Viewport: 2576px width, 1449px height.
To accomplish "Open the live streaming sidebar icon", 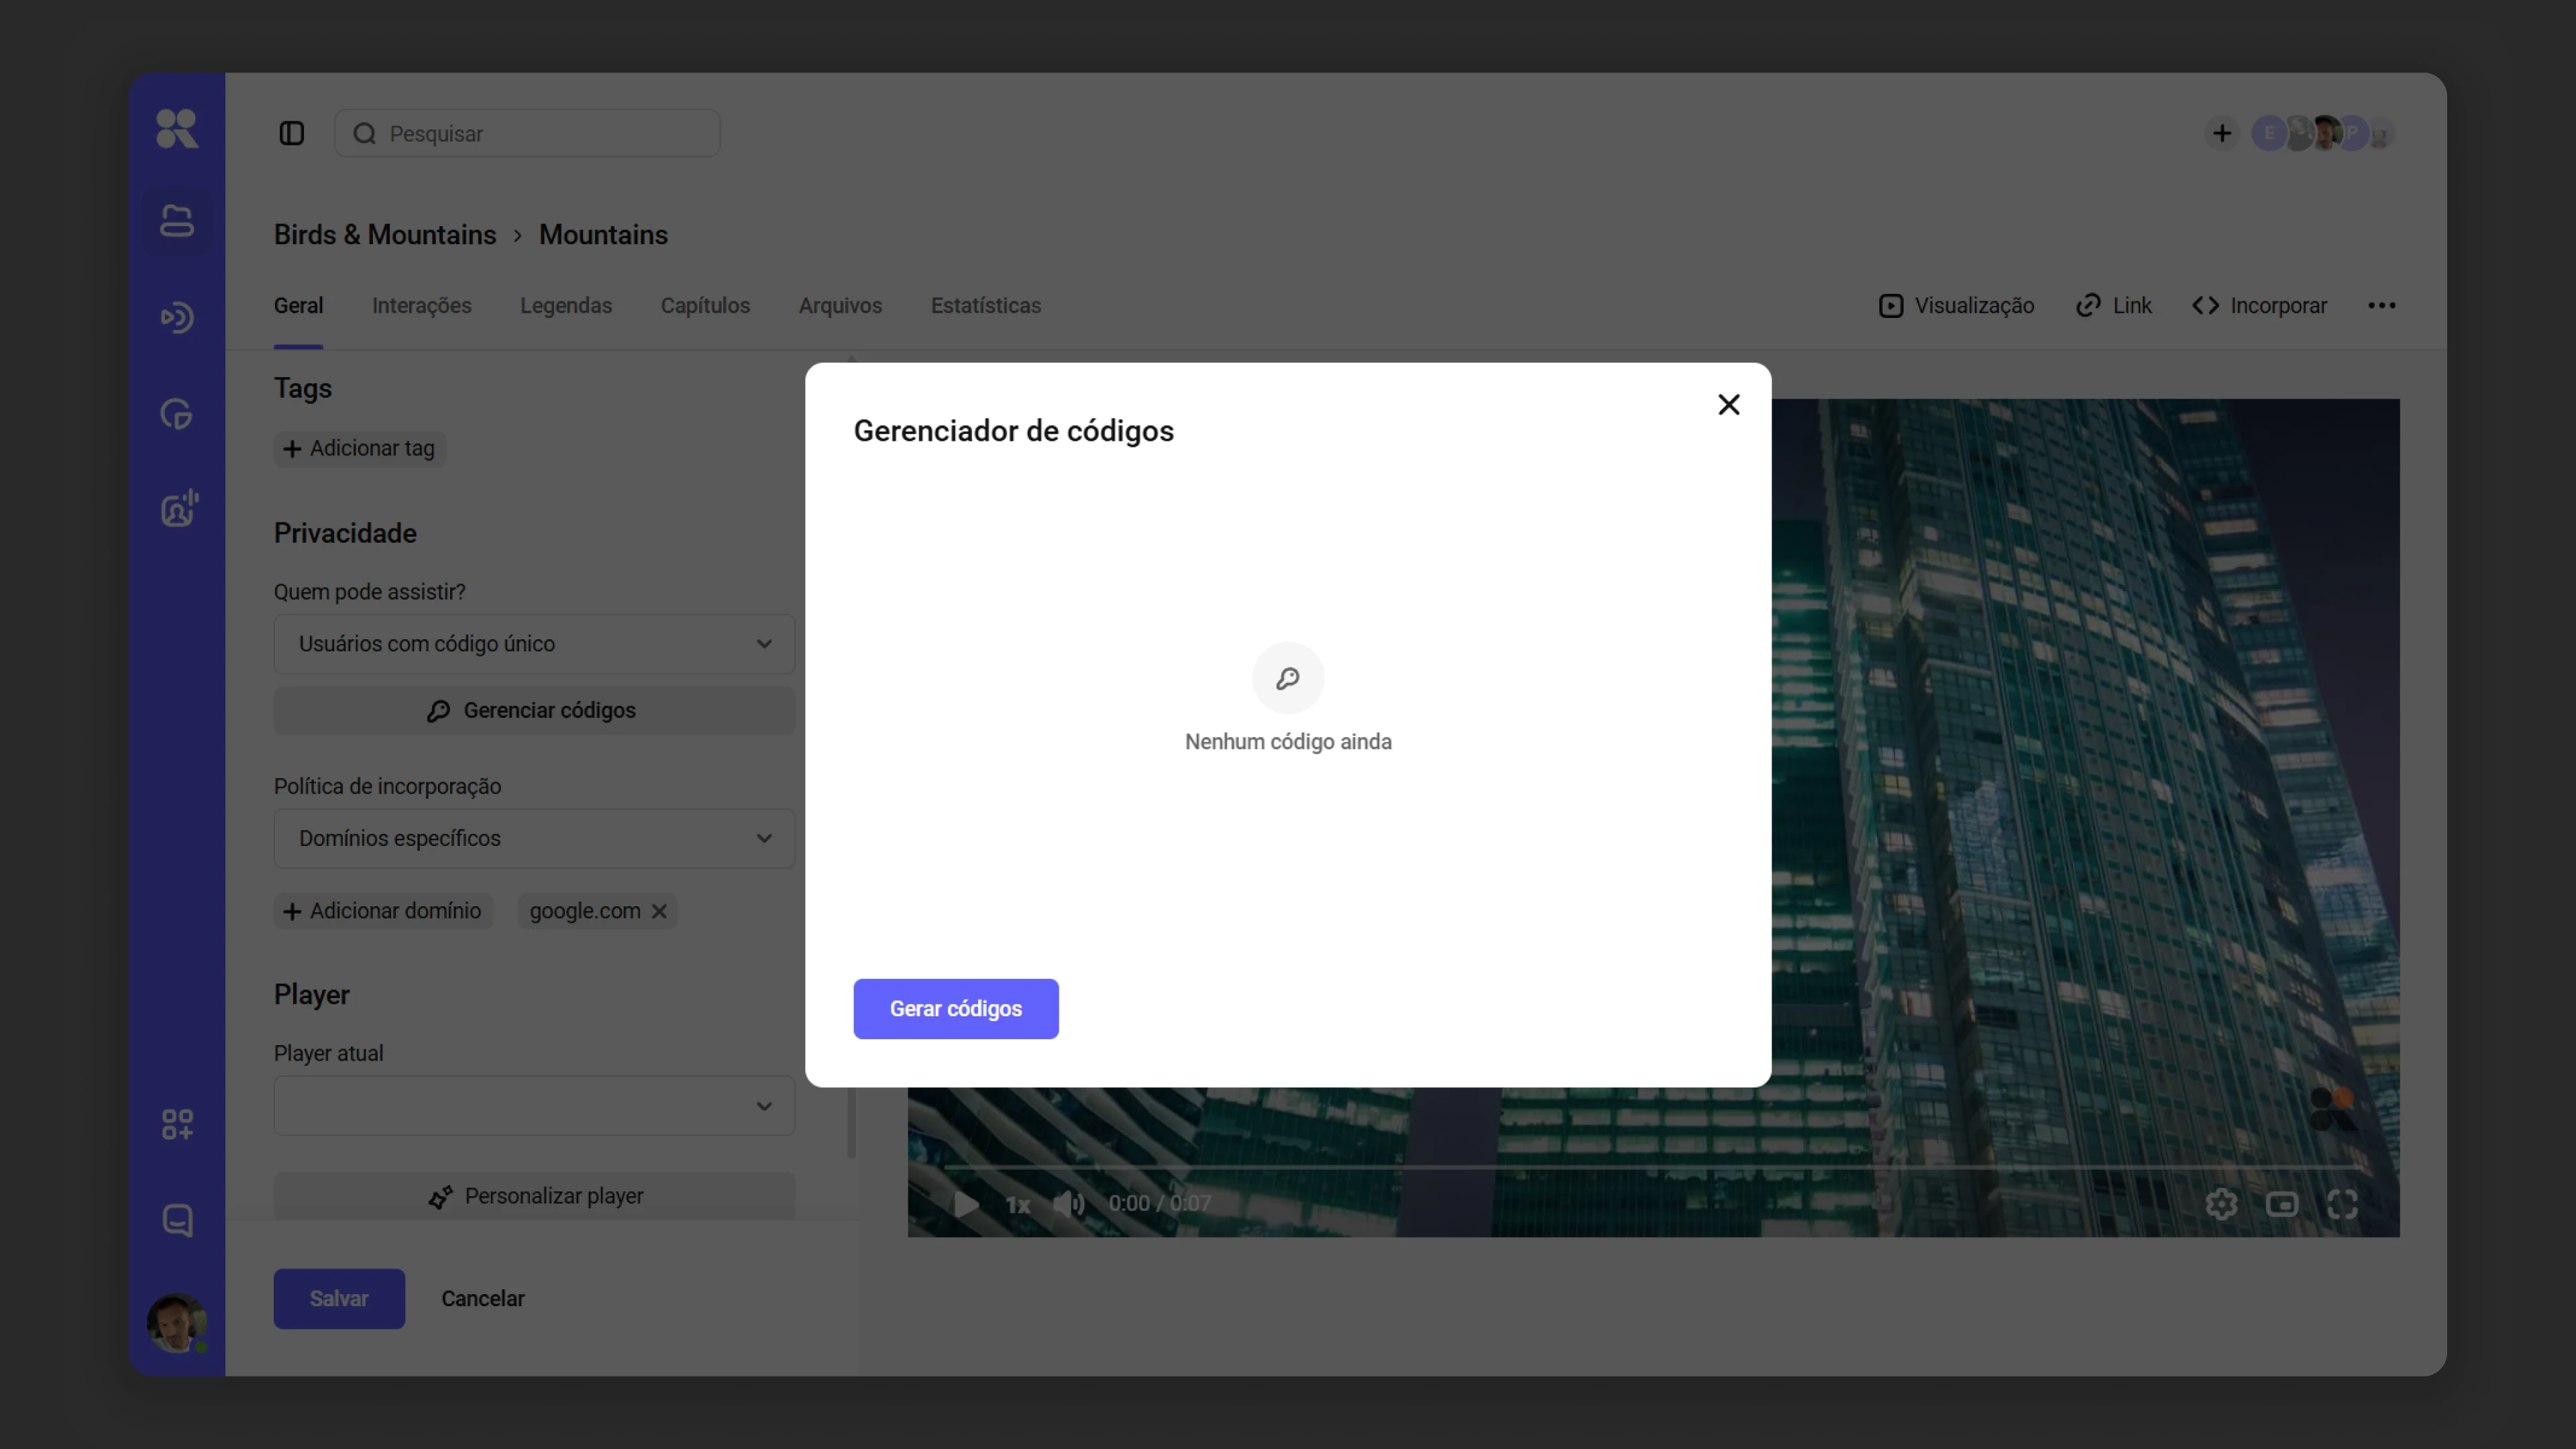I will click(177, 317).
